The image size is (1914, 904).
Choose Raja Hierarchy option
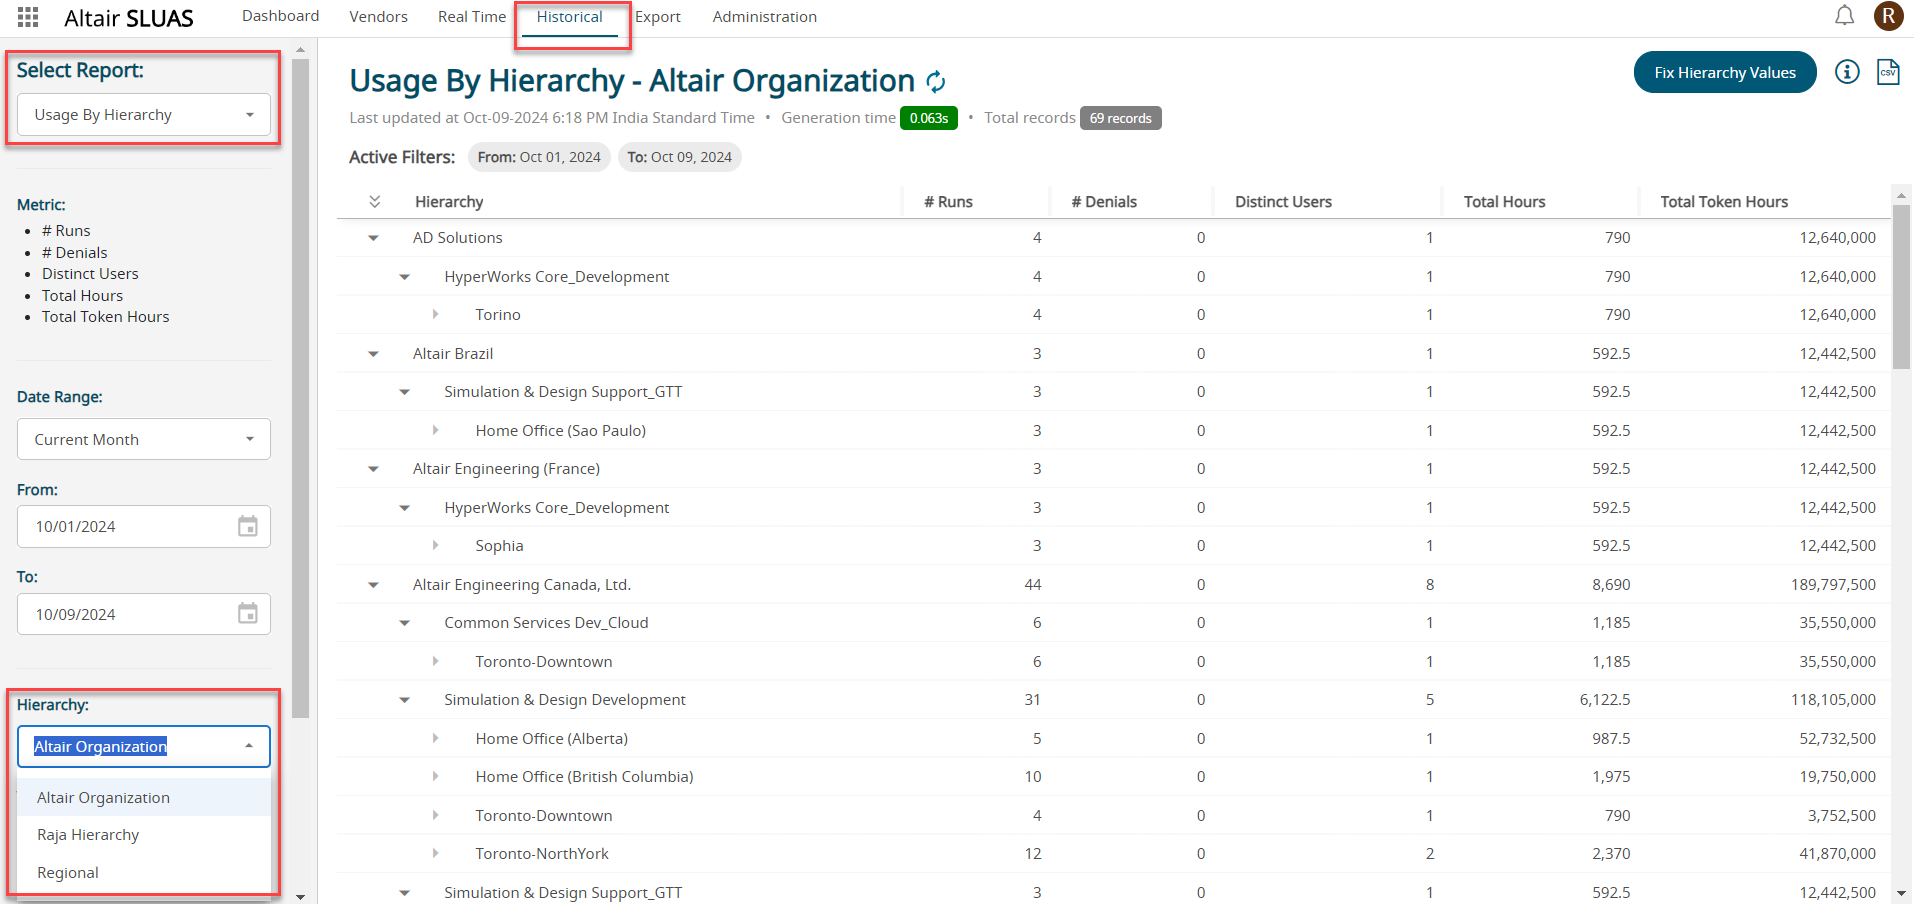[x=144, y=835]
